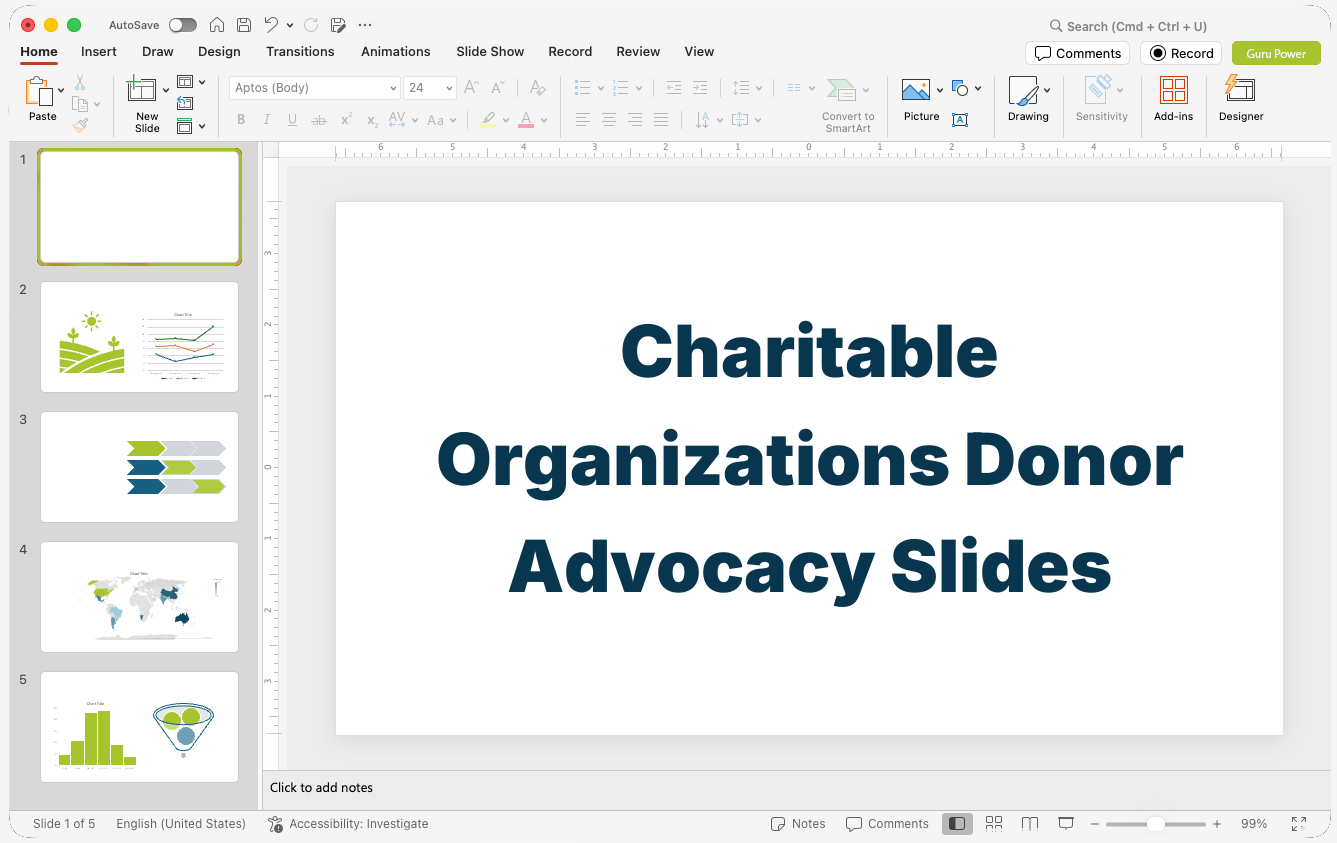The height and width of the screenshot is (843, 1337).
Task: Expand the Paste options arrow
Action: tap(61, 90)
